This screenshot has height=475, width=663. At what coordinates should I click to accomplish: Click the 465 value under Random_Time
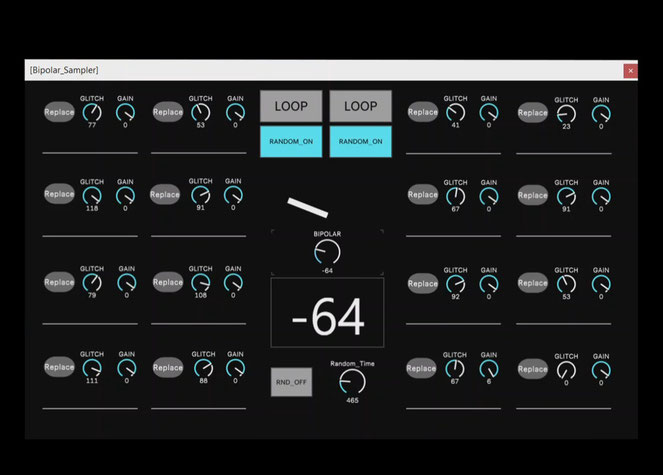[352, 400]
